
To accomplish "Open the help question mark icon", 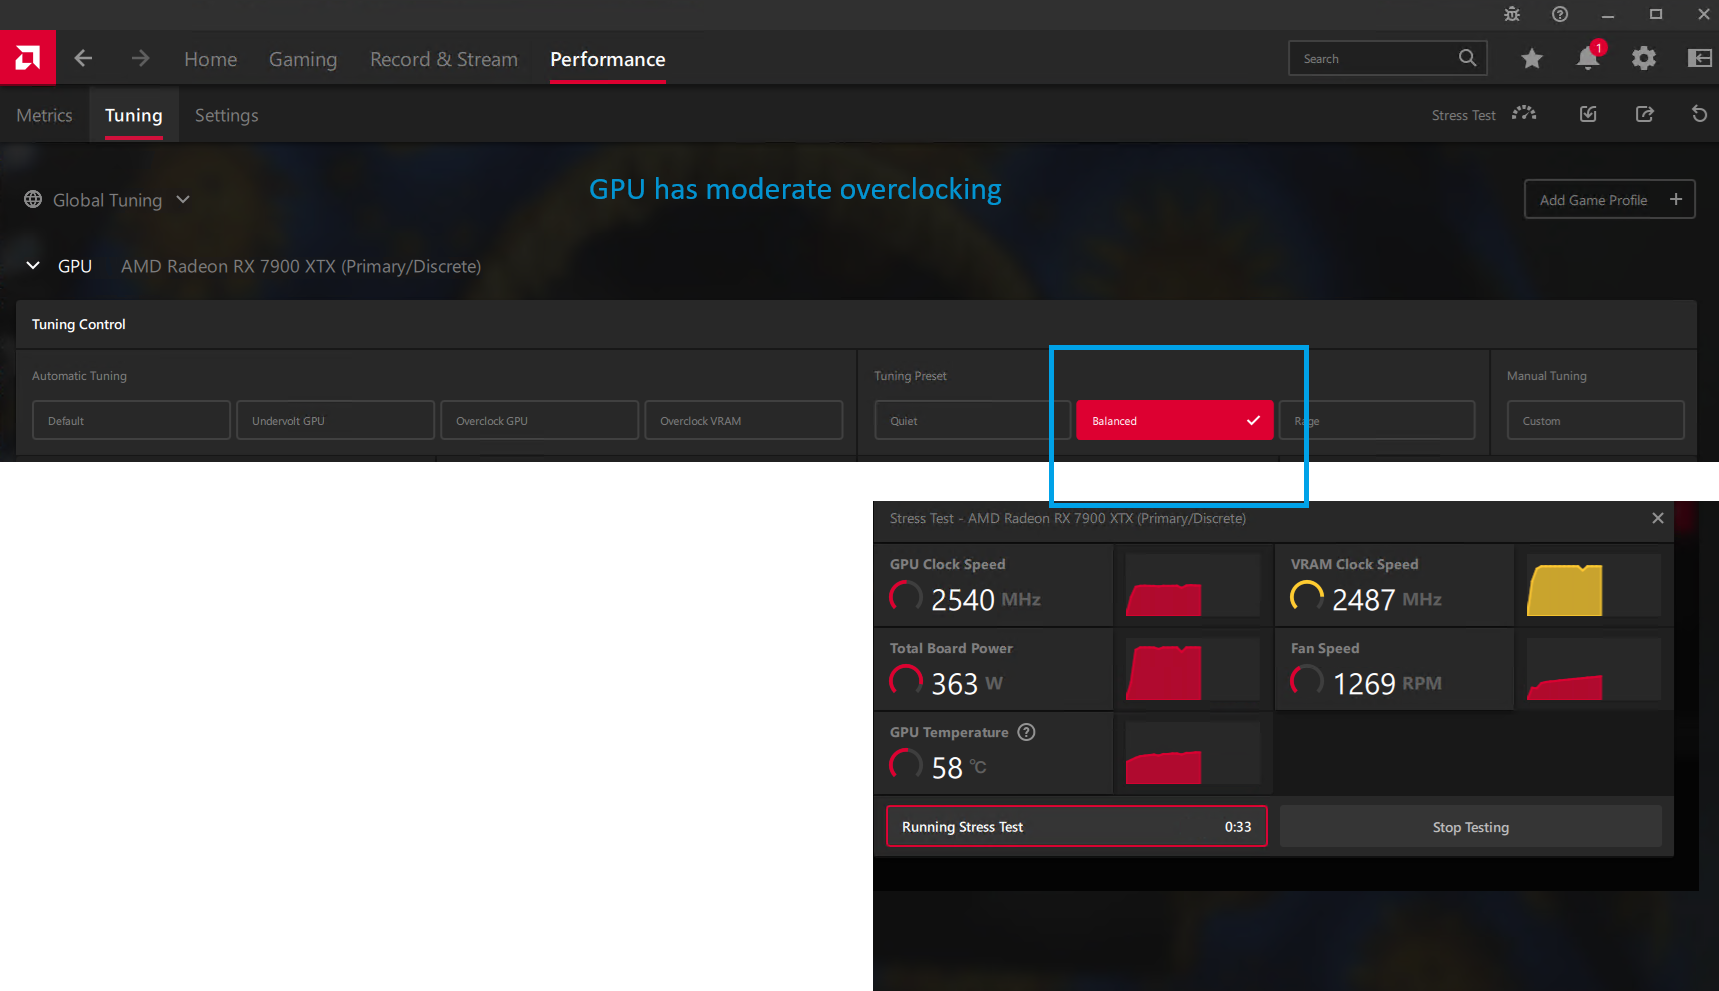I will [1560, 14].
